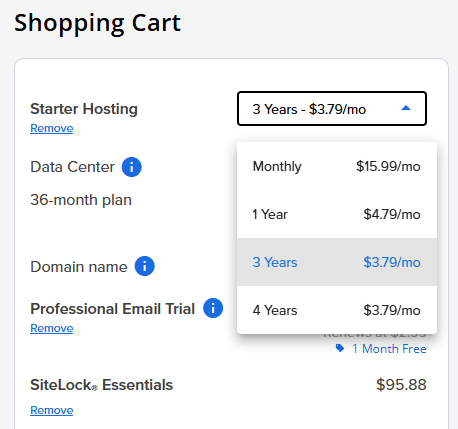Click the 1 Month Free promo text
The height and width of the screenshot is (429, 458).
(x=389, y=349)
